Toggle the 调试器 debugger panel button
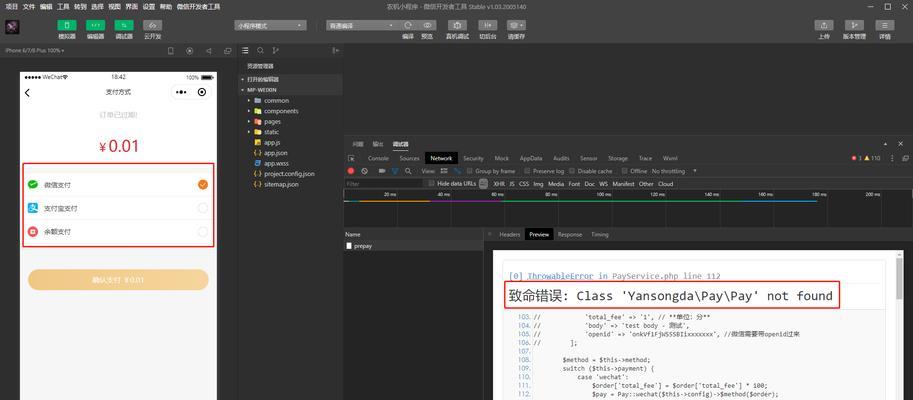This screenshot has height=400, width=913. click(123, 26)
